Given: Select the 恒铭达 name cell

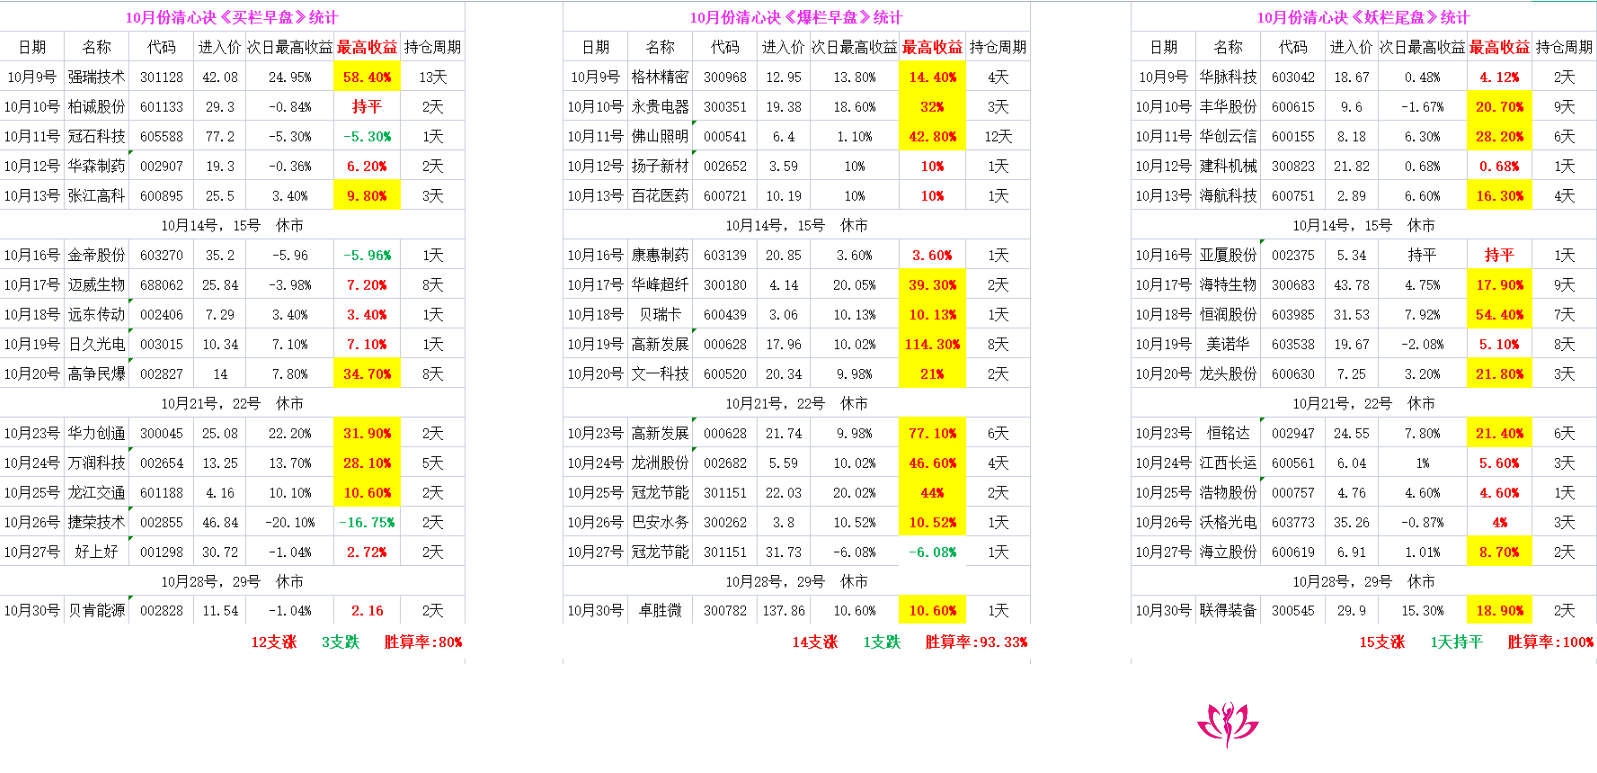Looking at the screenshot, I should [x=1228, y=433].
